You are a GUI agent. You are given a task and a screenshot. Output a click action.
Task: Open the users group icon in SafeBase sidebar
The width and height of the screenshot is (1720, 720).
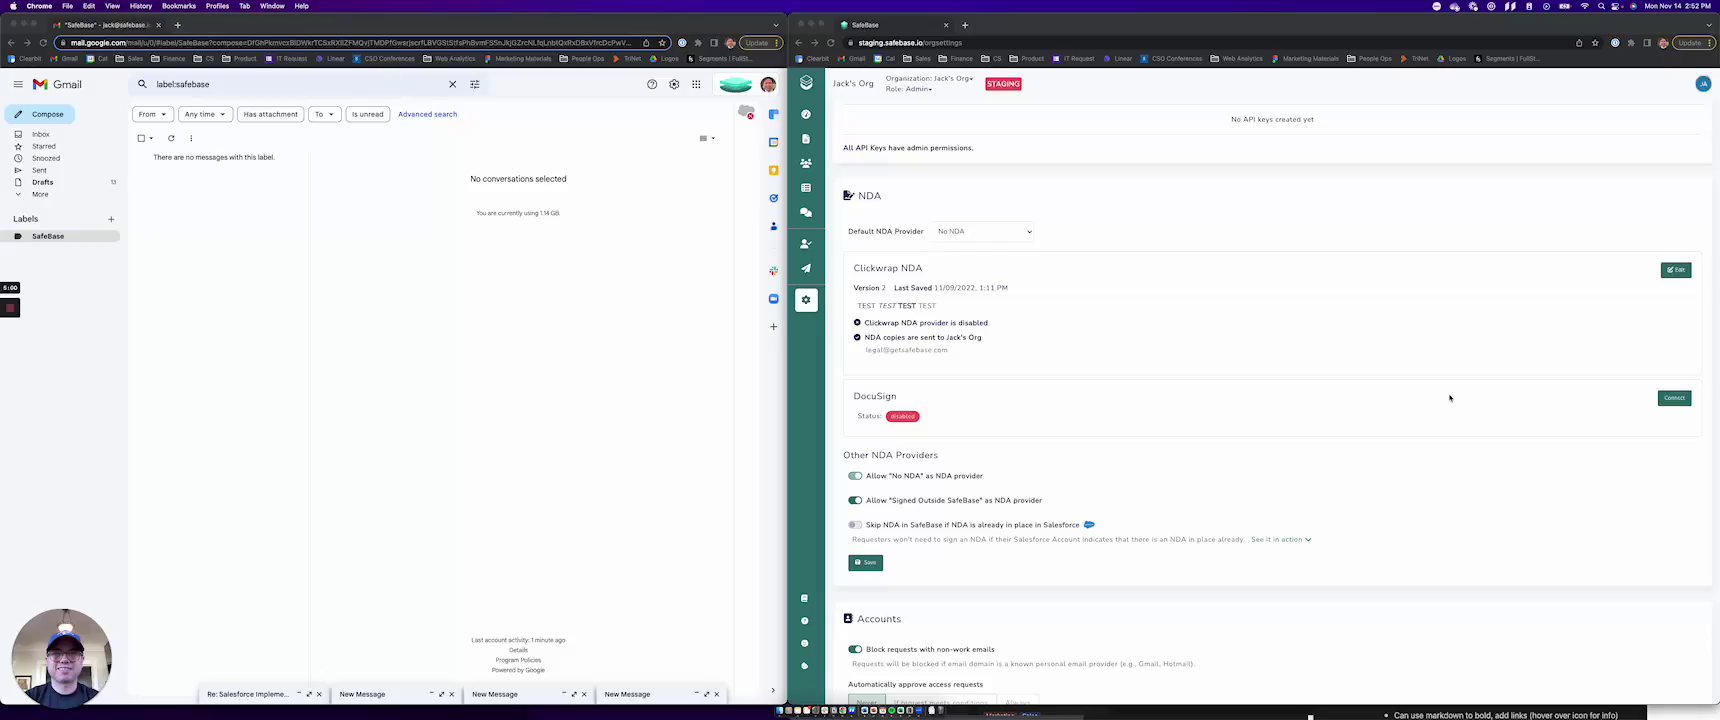point(806,163)
